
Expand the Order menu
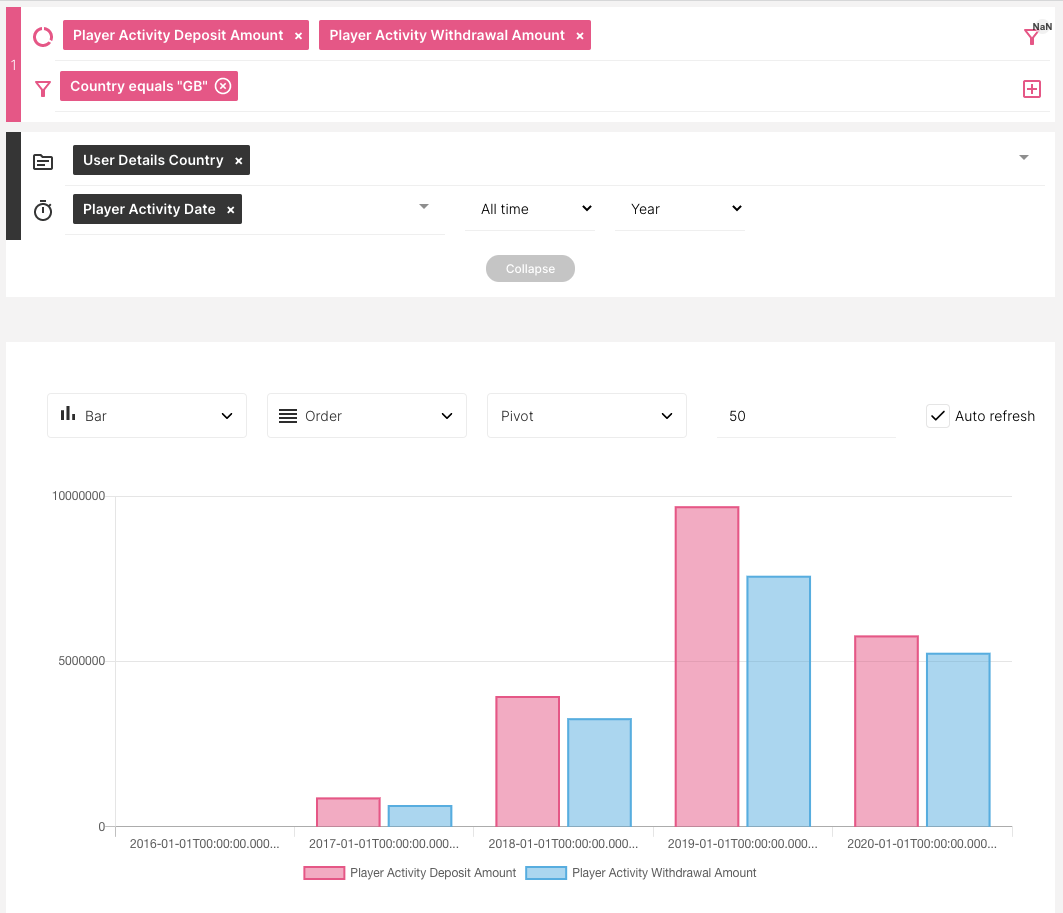[x=366, y=416]
